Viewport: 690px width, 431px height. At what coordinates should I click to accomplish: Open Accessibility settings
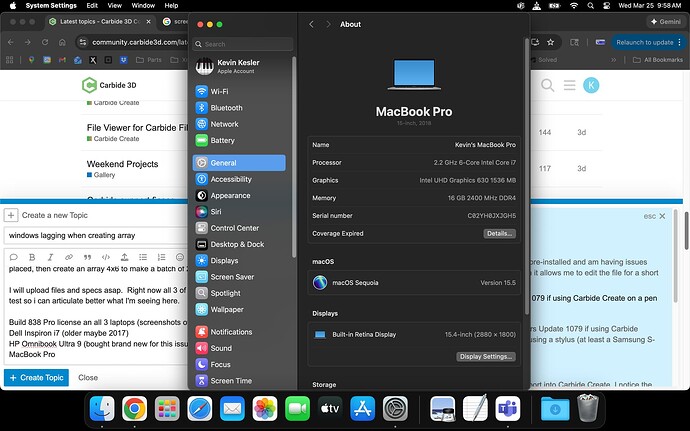click(240, 179)
